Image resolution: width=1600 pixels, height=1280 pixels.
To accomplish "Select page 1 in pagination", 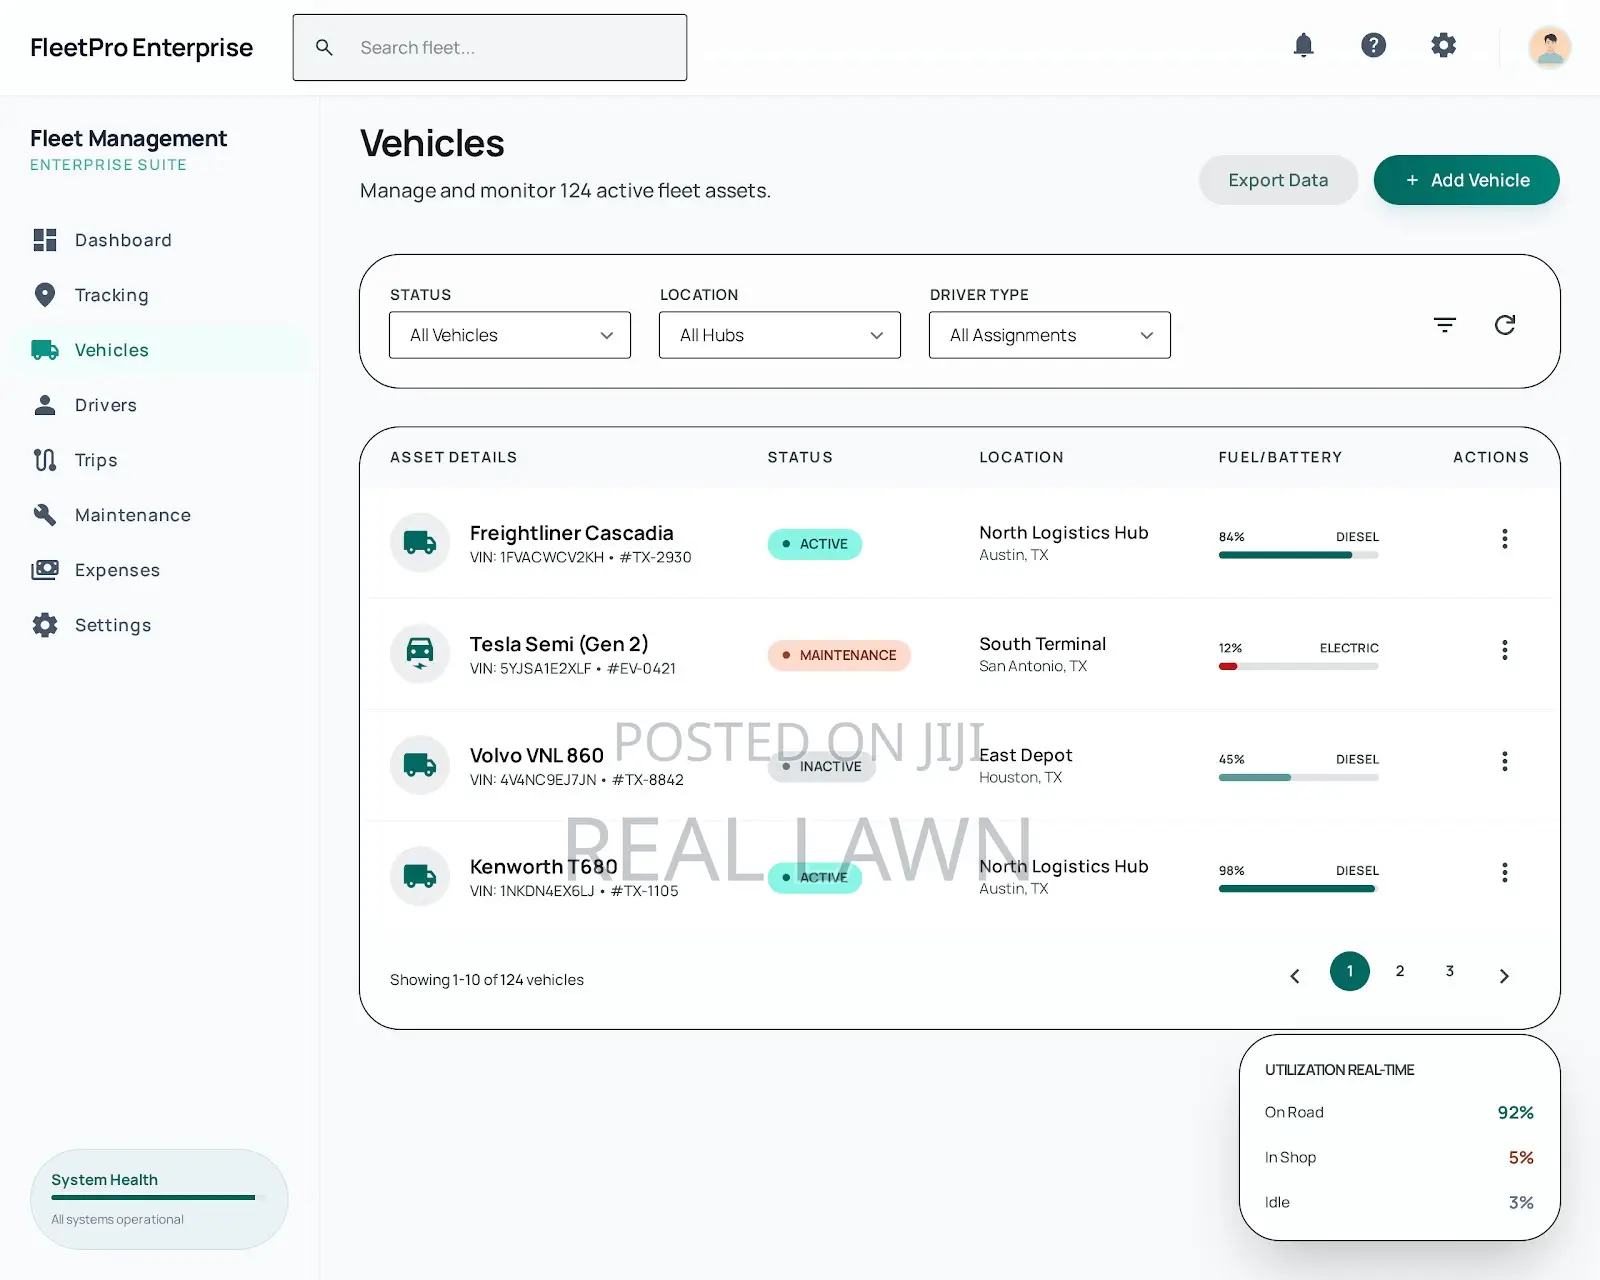I will pyautogui.click(x=1349, y=971).
